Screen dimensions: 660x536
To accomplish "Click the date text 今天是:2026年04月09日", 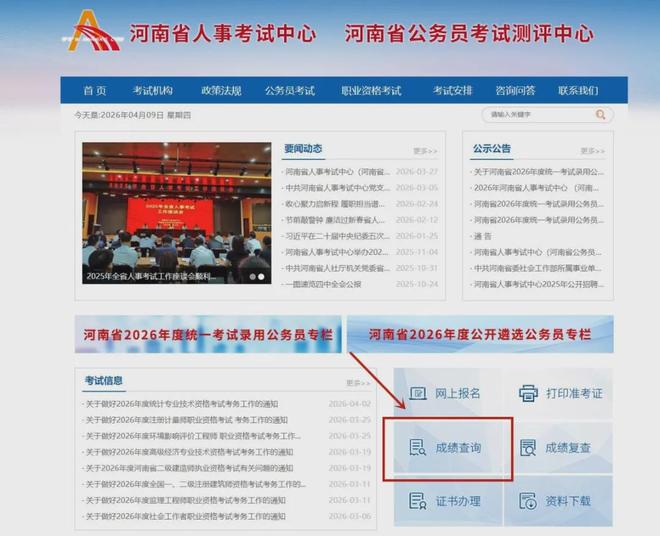I will pos(119,115).
